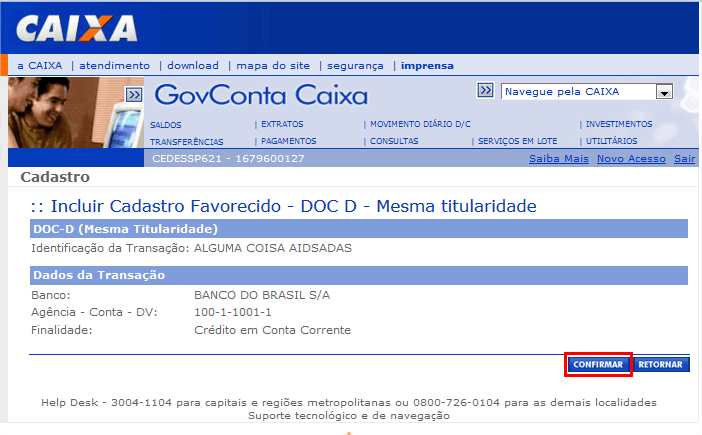
Task: Click the Saiba Mais link
Action: tap(559, 158)
